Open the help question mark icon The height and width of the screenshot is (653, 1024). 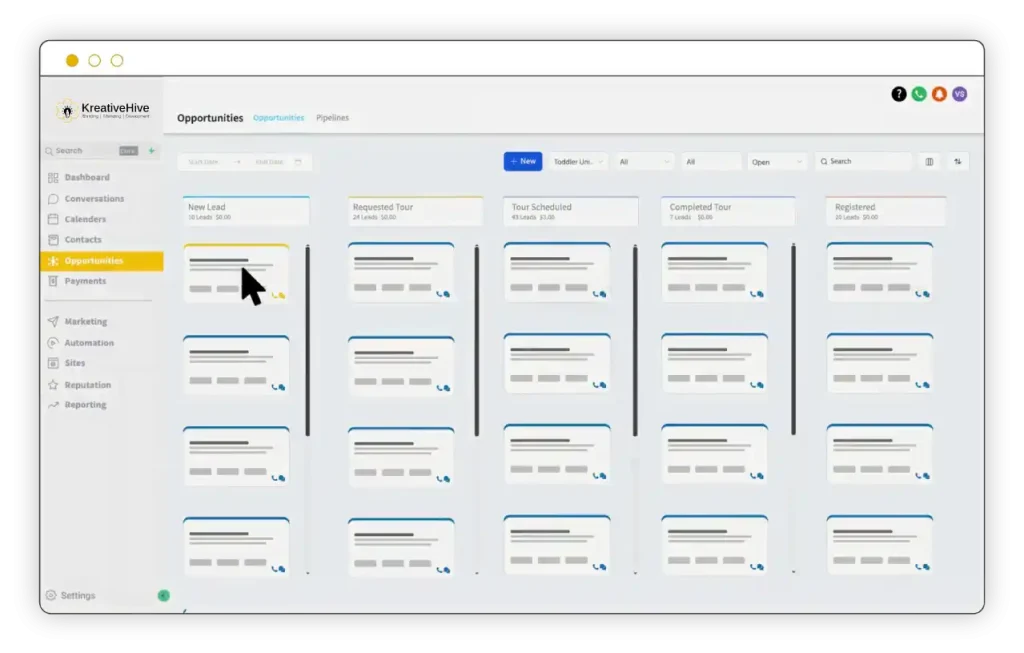(898, 94)
